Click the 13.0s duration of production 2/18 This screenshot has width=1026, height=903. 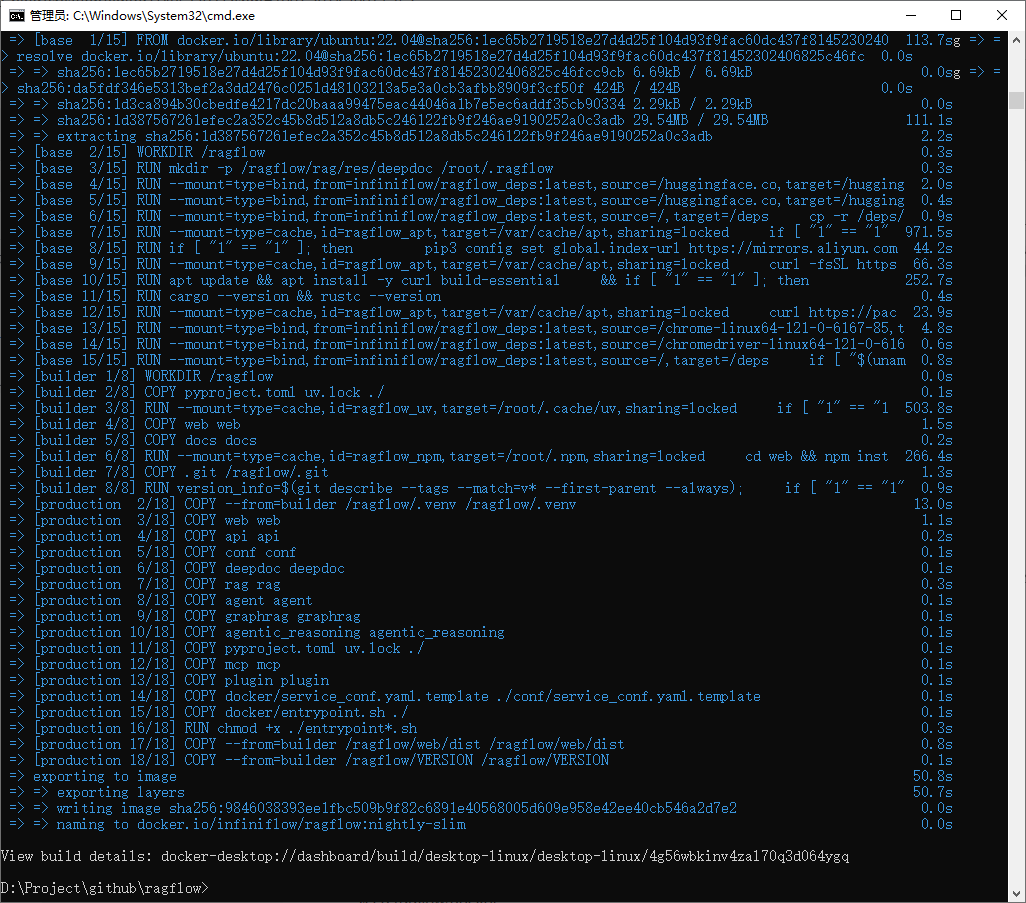coord(933,505)
